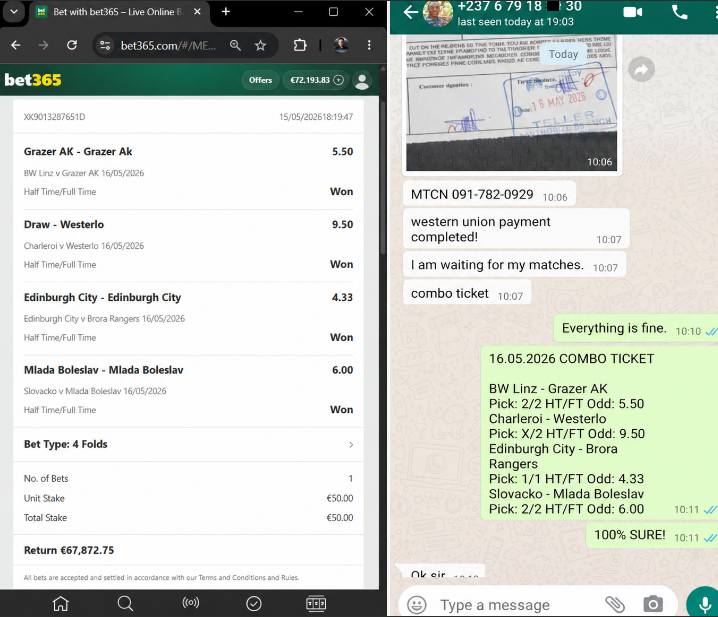
Task: Click the combo ticket message
Action: pos(467,293)
